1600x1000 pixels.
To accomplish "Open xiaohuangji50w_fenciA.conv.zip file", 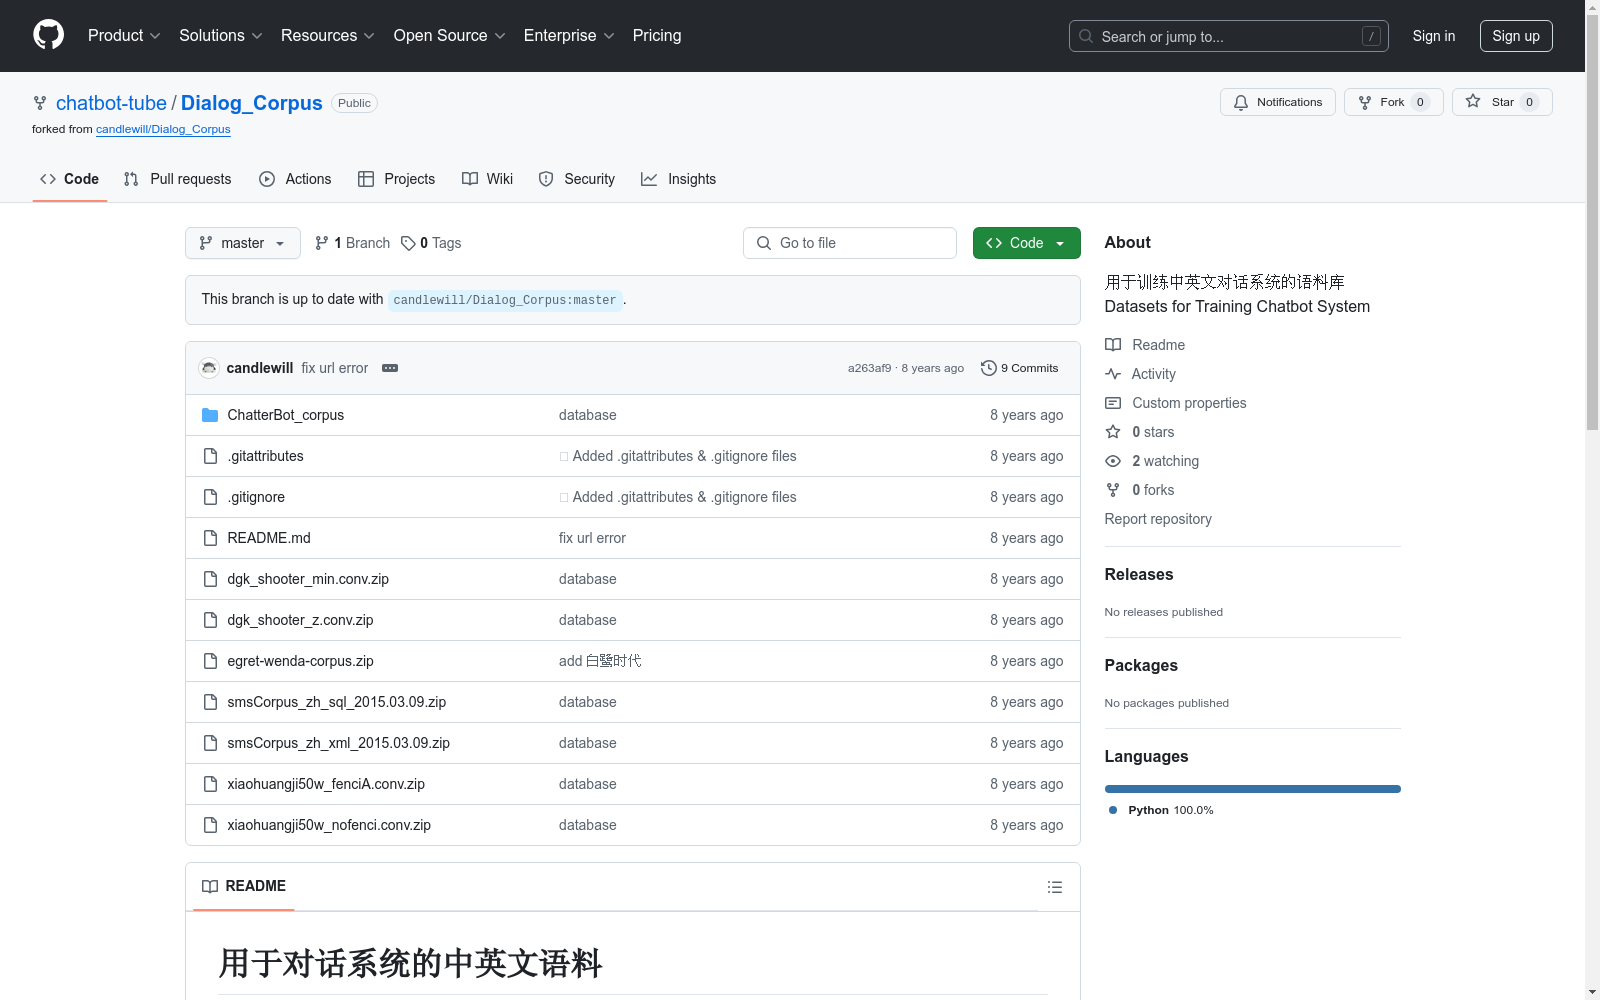I will pyautogui.click(x=326, y=784).
